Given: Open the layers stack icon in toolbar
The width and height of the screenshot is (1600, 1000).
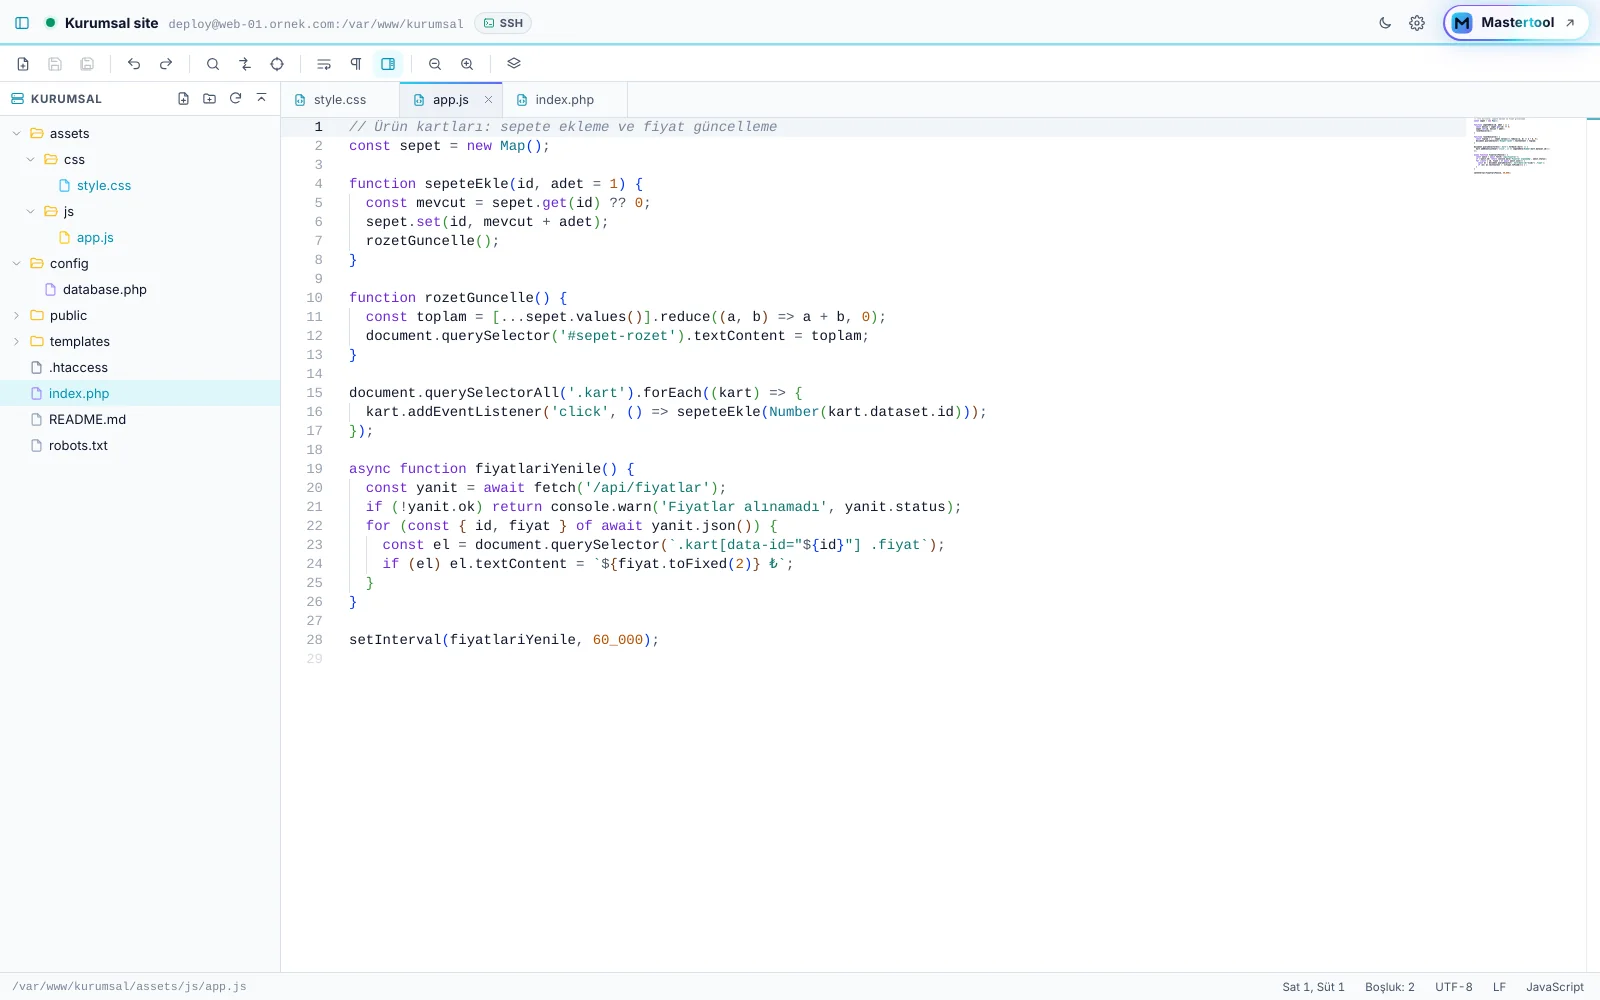Looking at the screenshot, I should pyautogui.click(x=514, y=64).
